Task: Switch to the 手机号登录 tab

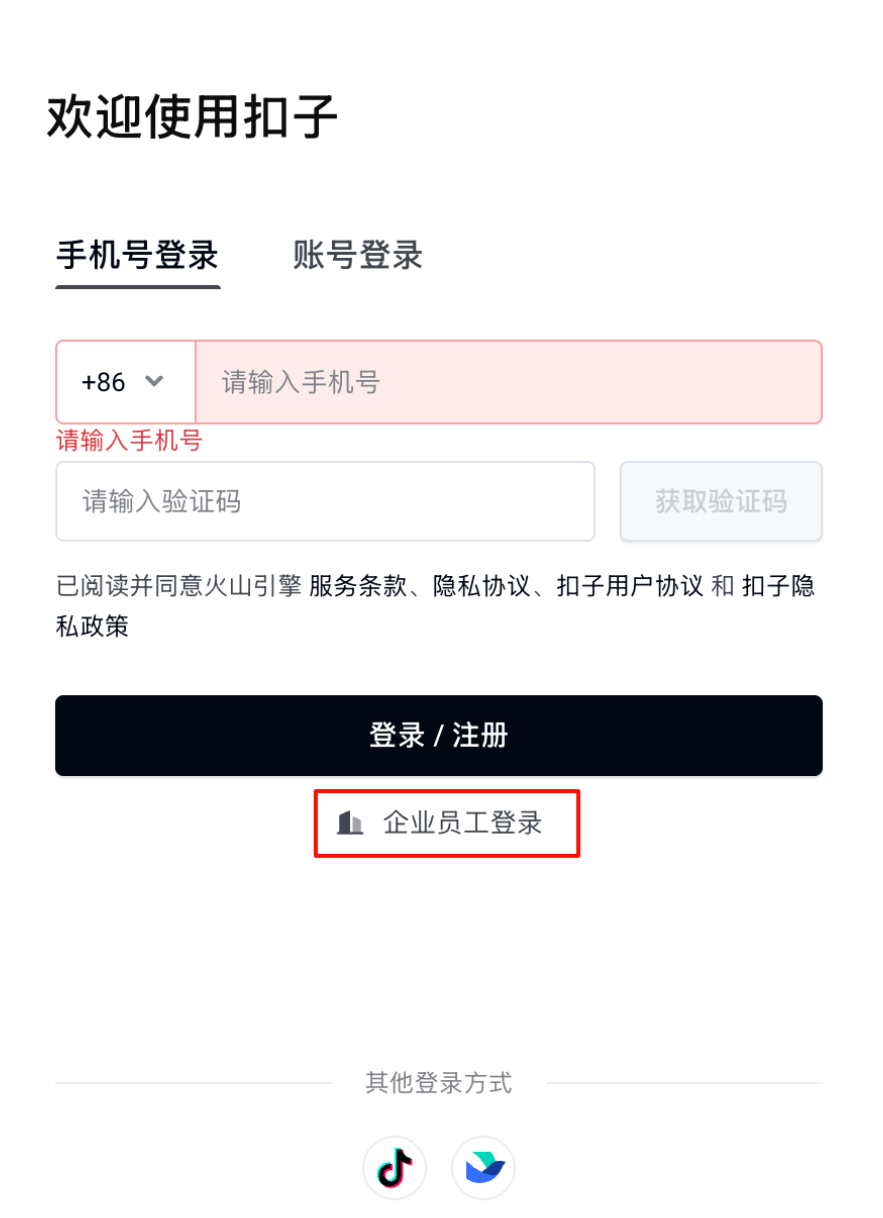Action: click(137, 255)
